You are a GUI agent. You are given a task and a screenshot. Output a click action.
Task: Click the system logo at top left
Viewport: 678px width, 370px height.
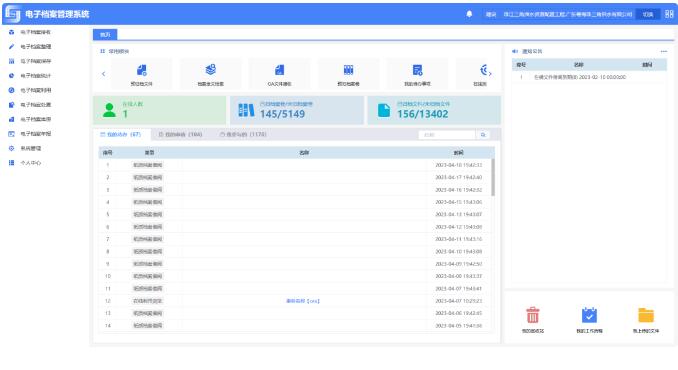coord(13,14)
